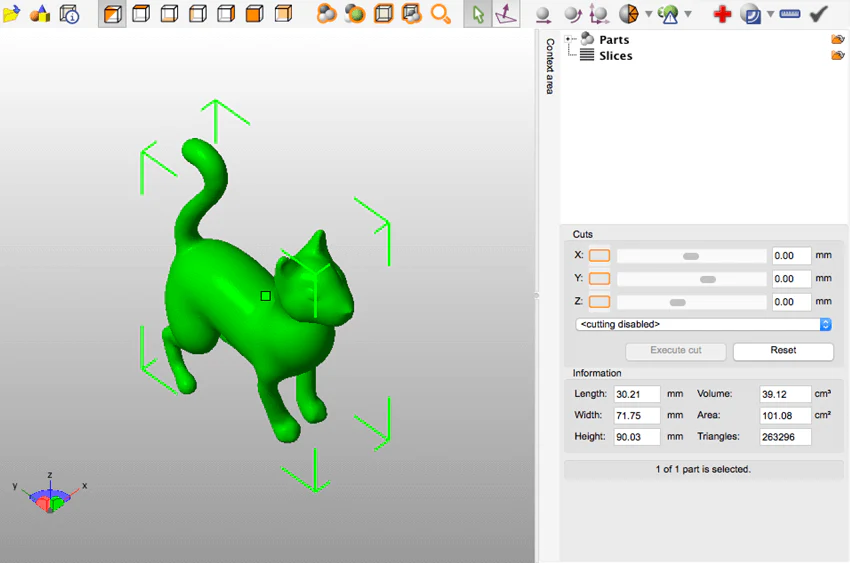This screenshot has width=850, height=563.
Task: Zoom to the selected part
Action: [355, 14]
